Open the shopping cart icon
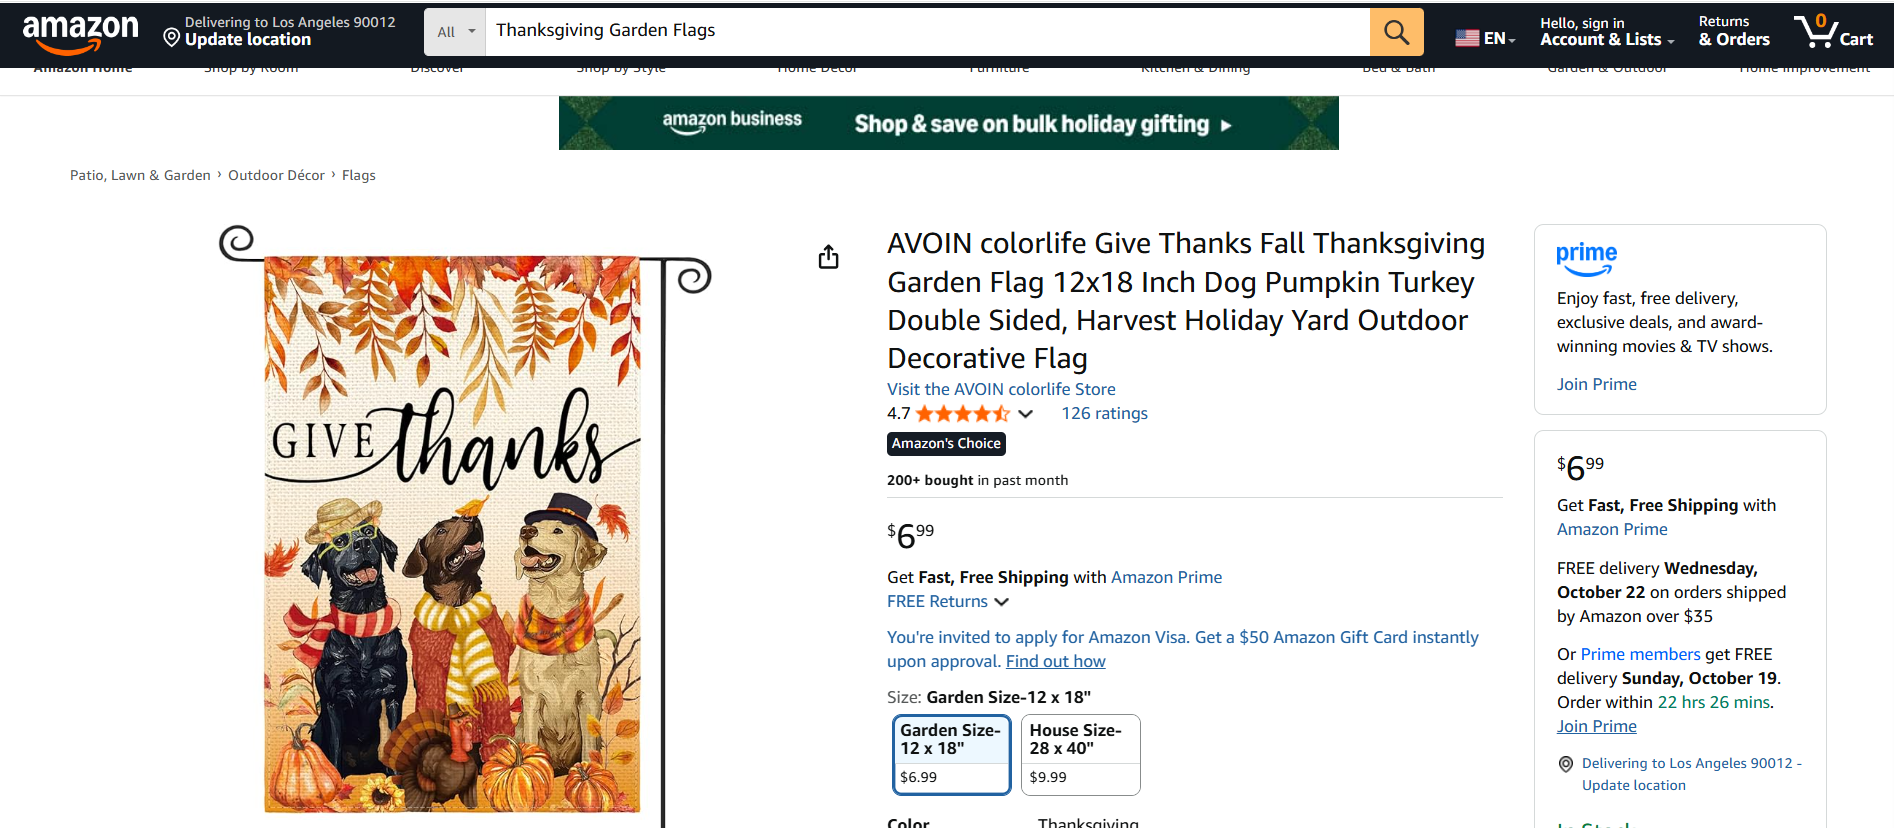The image size is (1894, 828). [1832, 31]
